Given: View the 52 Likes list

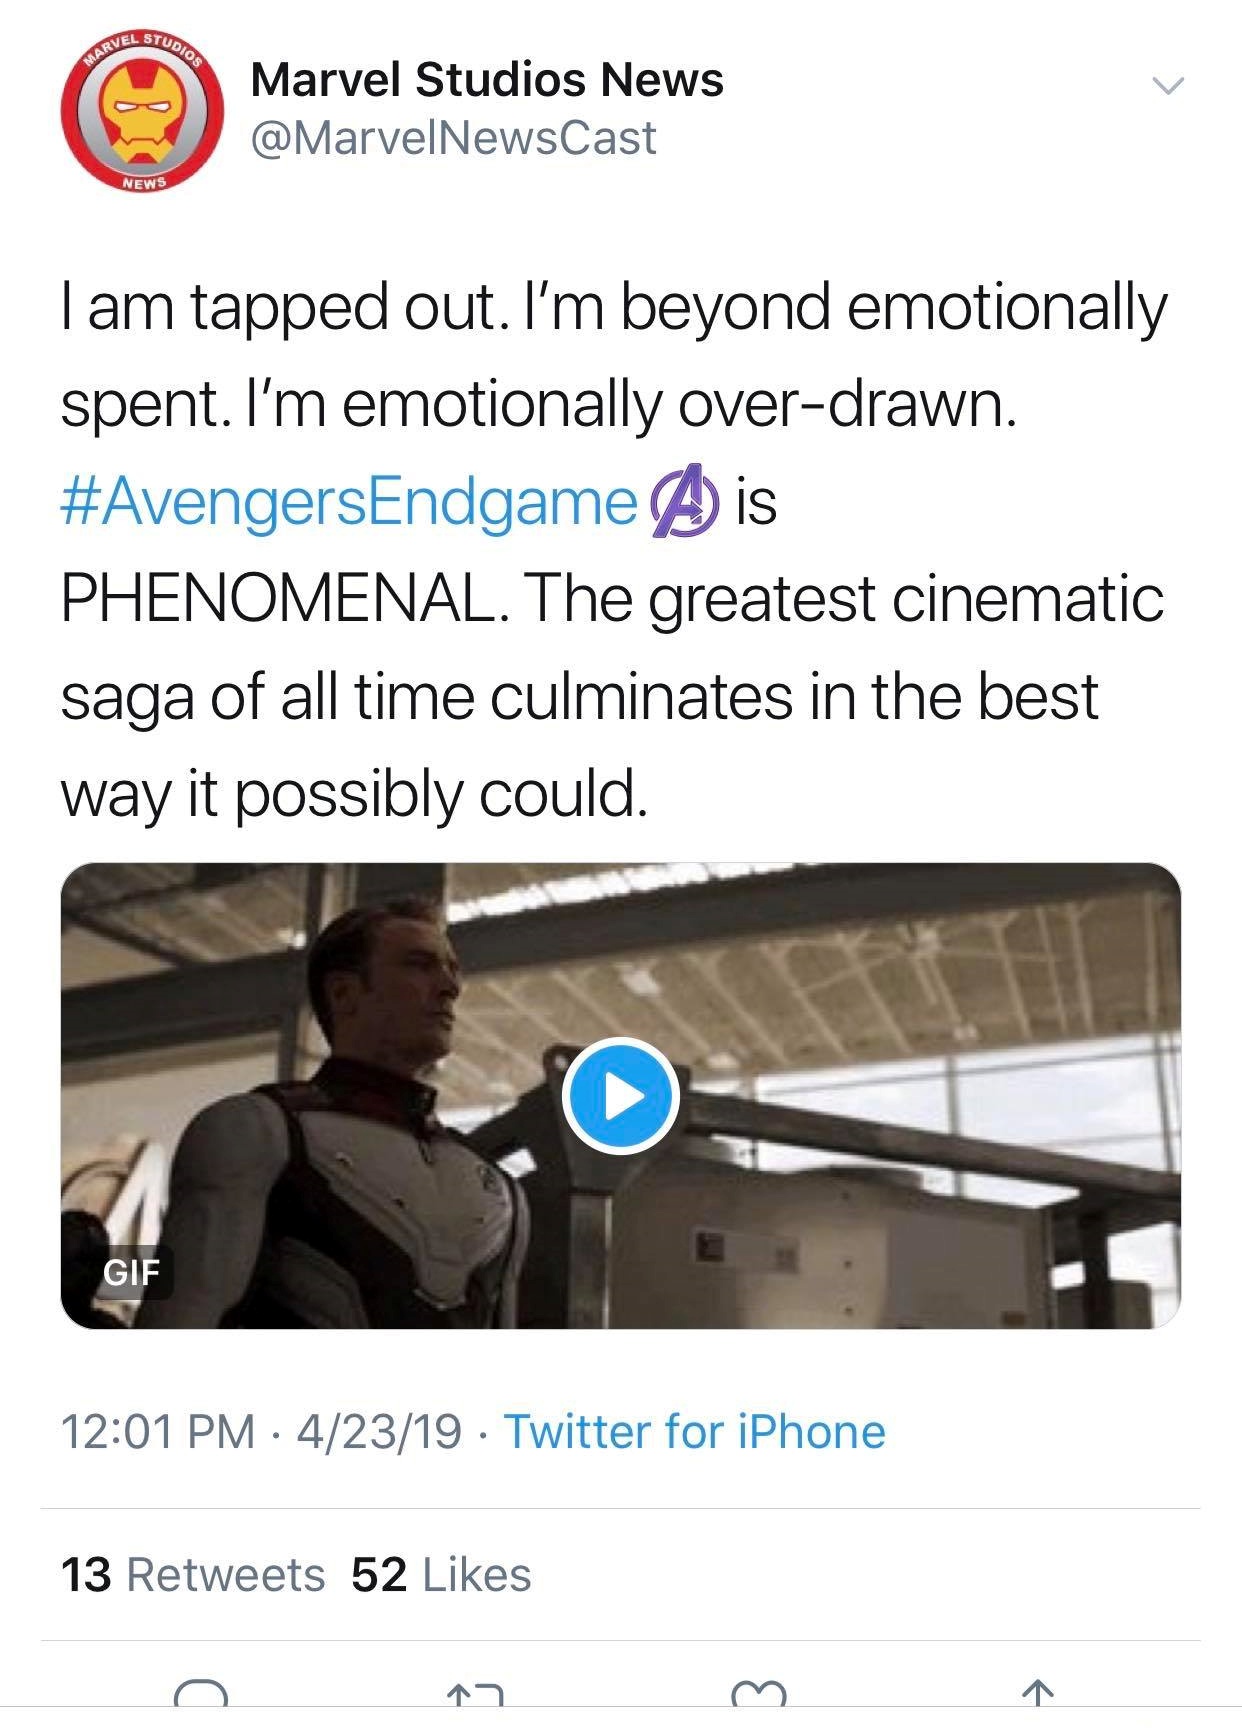Looking at the screenshot, I should coord(441,1575).
